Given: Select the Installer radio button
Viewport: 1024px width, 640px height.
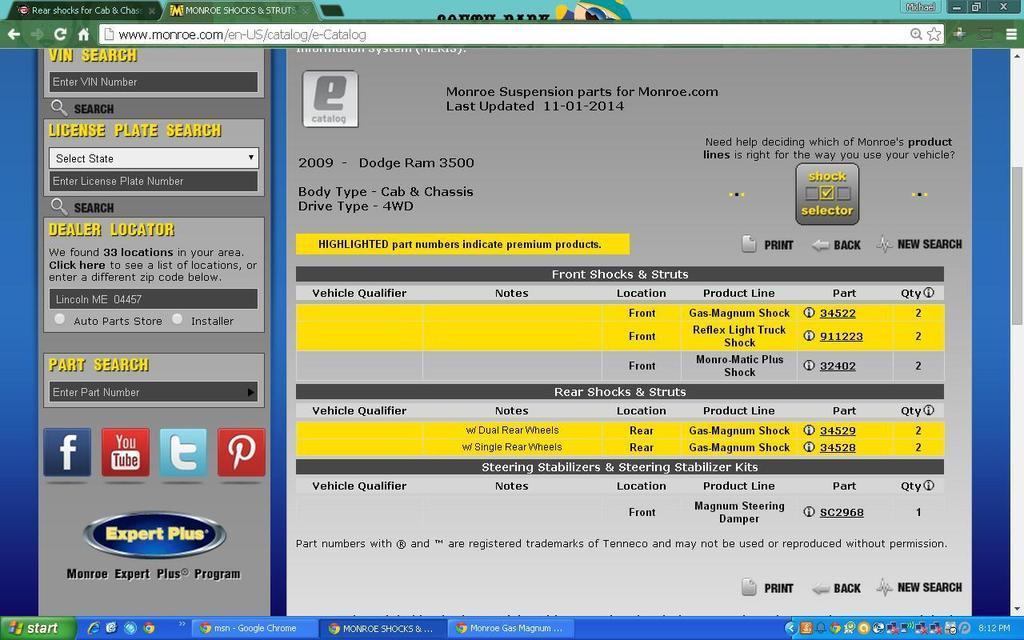Looking at the screenshot, I should click(x=177, y=319).
